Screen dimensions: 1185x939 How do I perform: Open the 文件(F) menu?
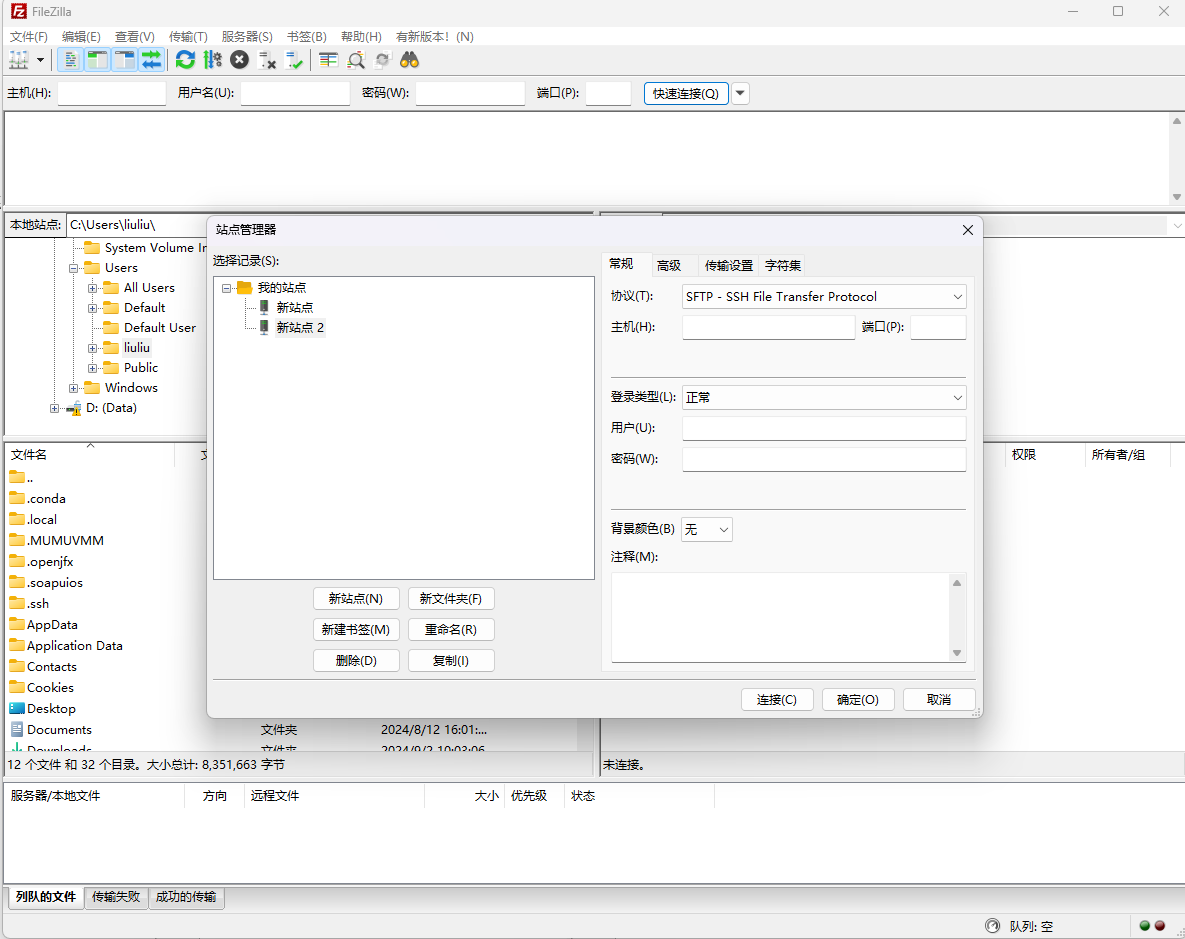(29, 36)
